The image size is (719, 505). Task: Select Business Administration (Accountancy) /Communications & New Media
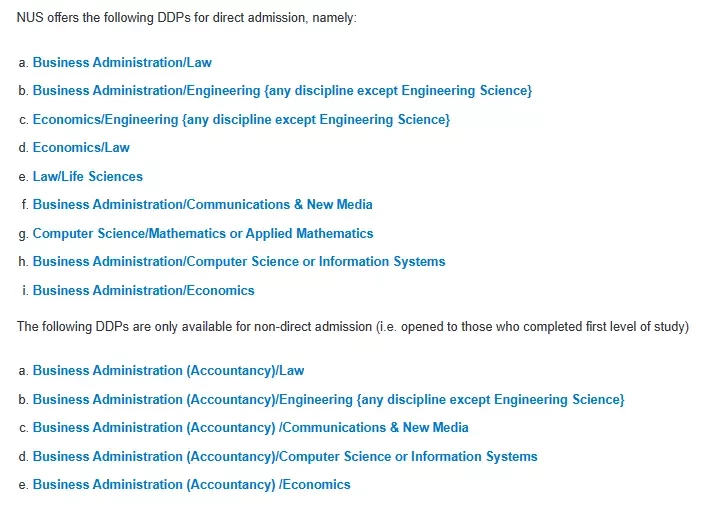(250, 427)
